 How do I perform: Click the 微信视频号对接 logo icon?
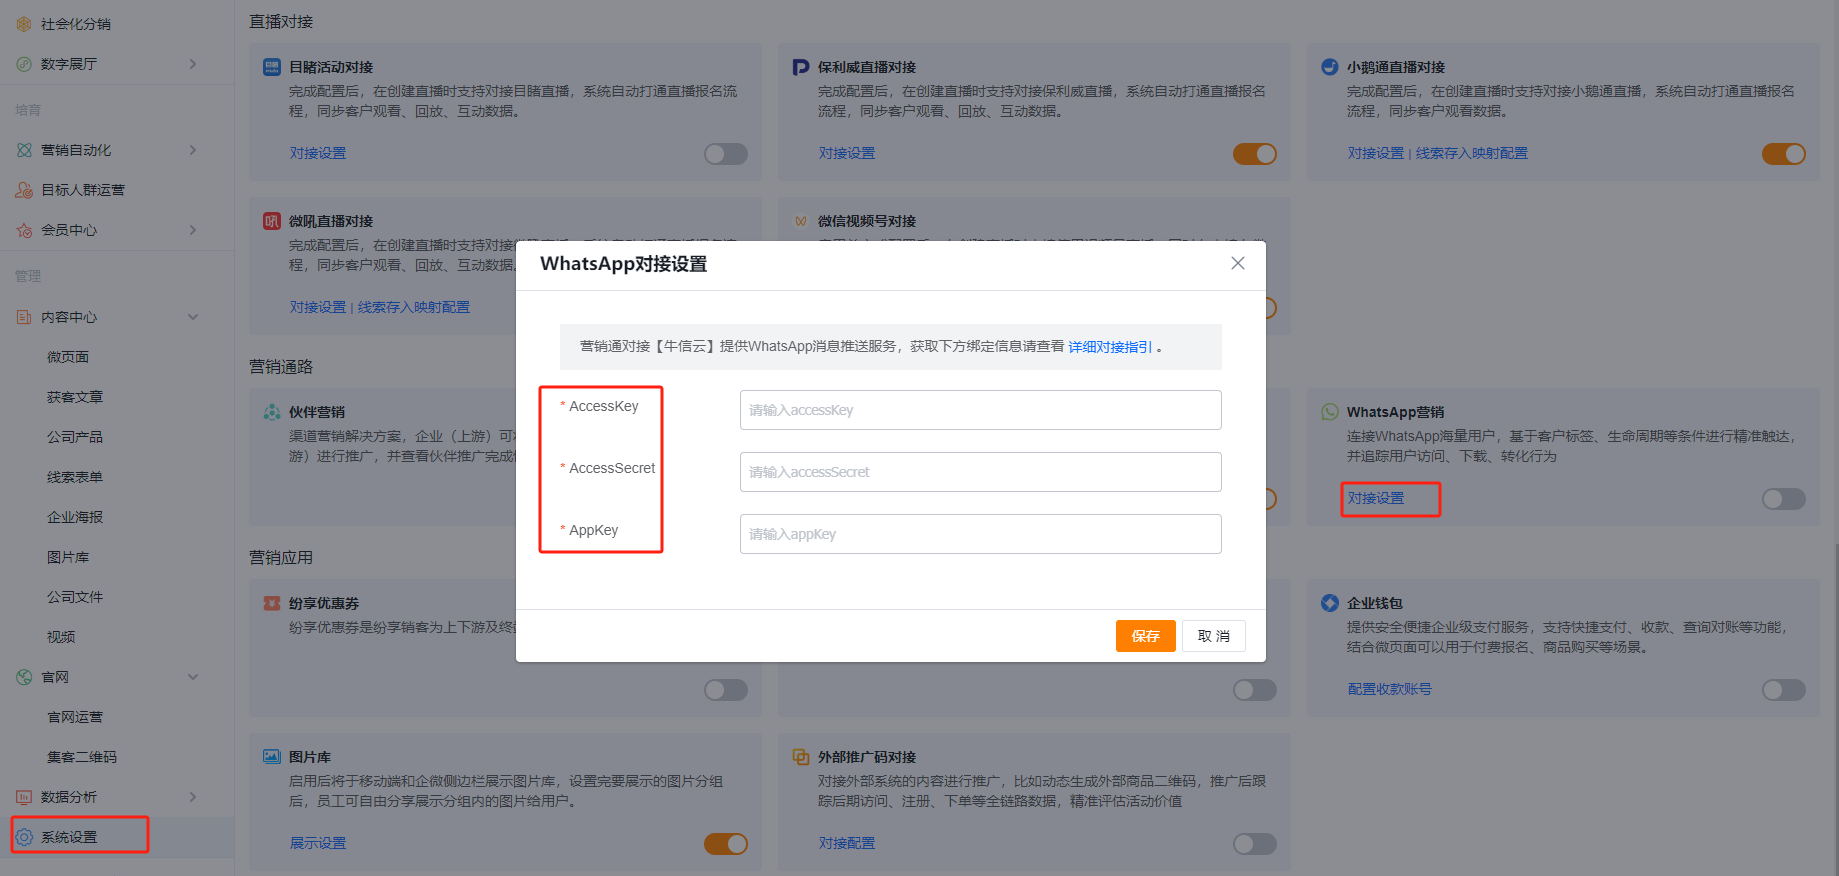click(x=801, y=221)
